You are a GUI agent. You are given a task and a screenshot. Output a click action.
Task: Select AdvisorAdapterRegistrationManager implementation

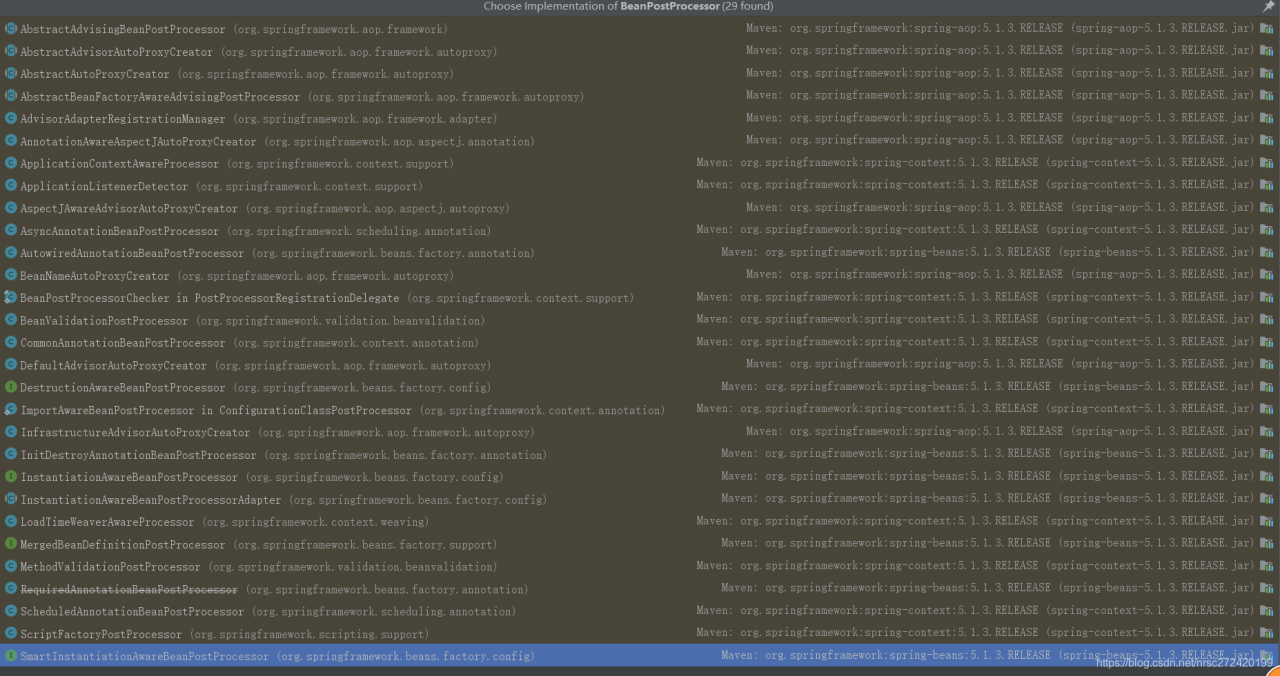(640, 118)
